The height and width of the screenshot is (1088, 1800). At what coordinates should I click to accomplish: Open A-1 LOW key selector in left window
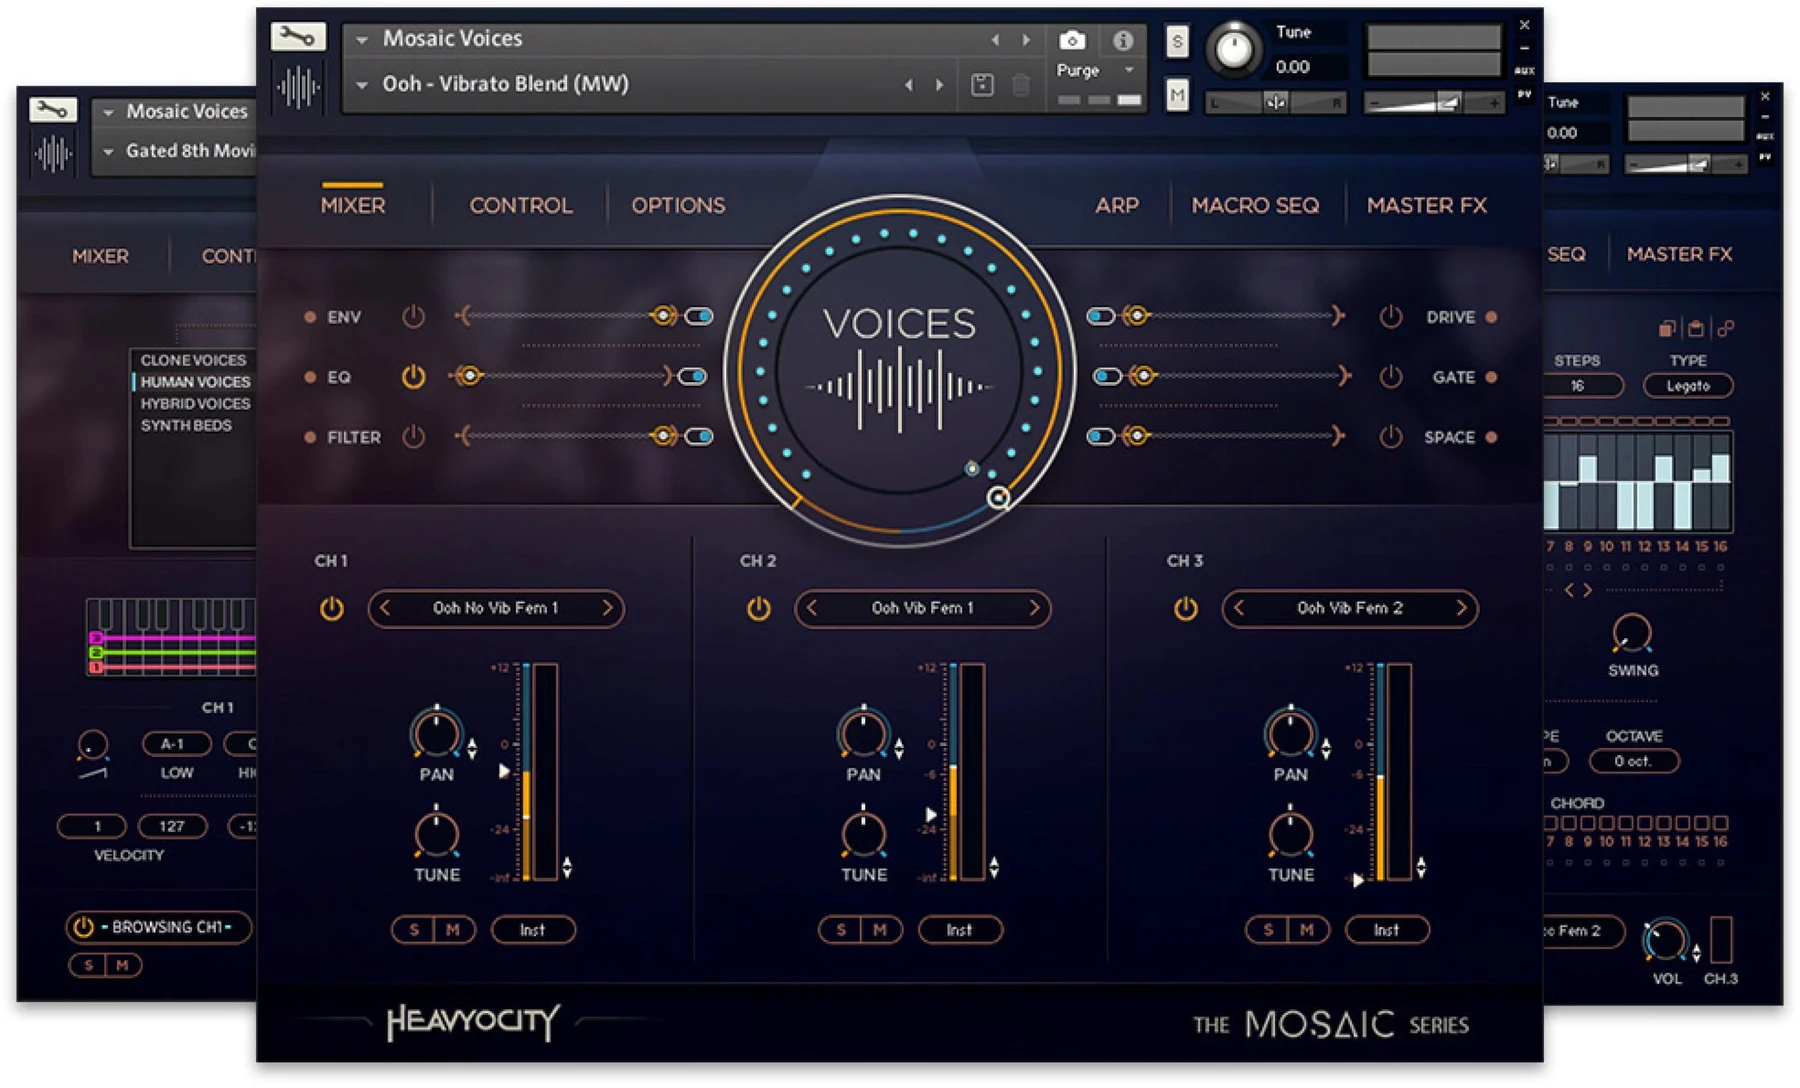(x=176, y=744)
